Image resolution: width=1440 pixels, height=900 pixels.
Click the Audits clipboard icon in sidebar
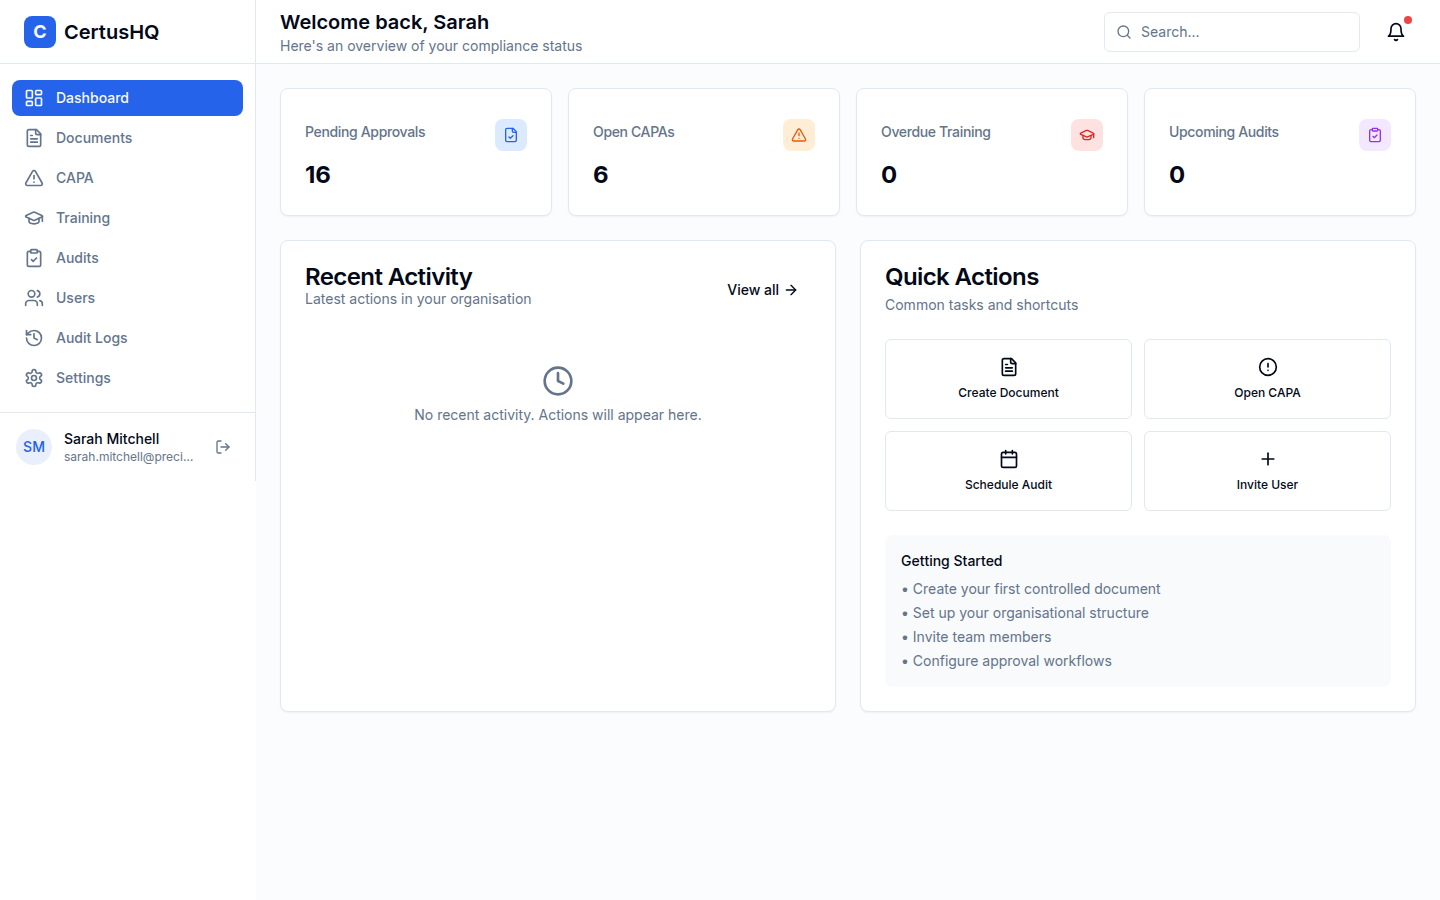point(34,257)
